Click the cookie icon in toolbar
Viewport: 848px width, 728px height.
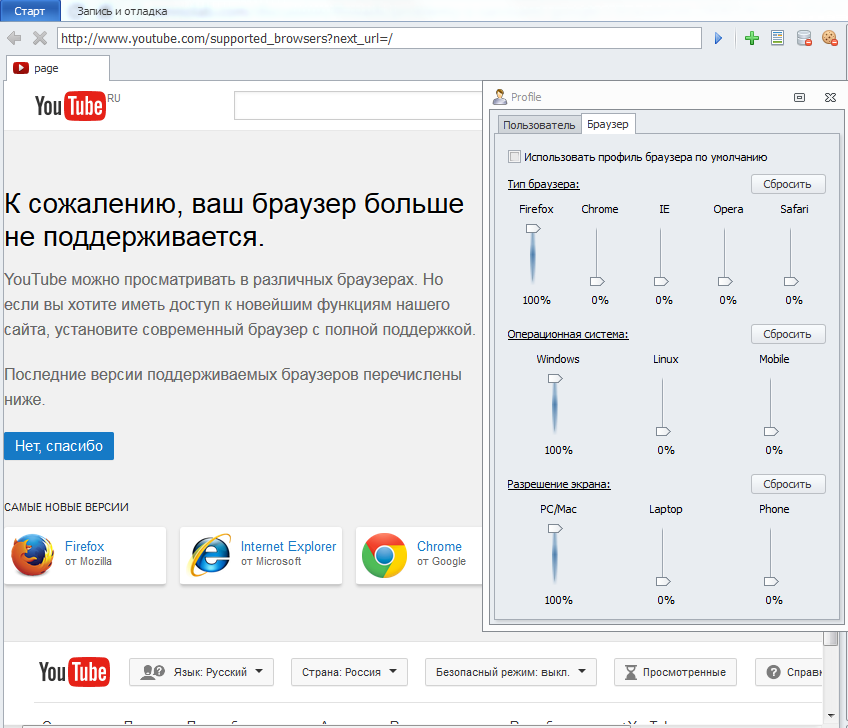830,38
